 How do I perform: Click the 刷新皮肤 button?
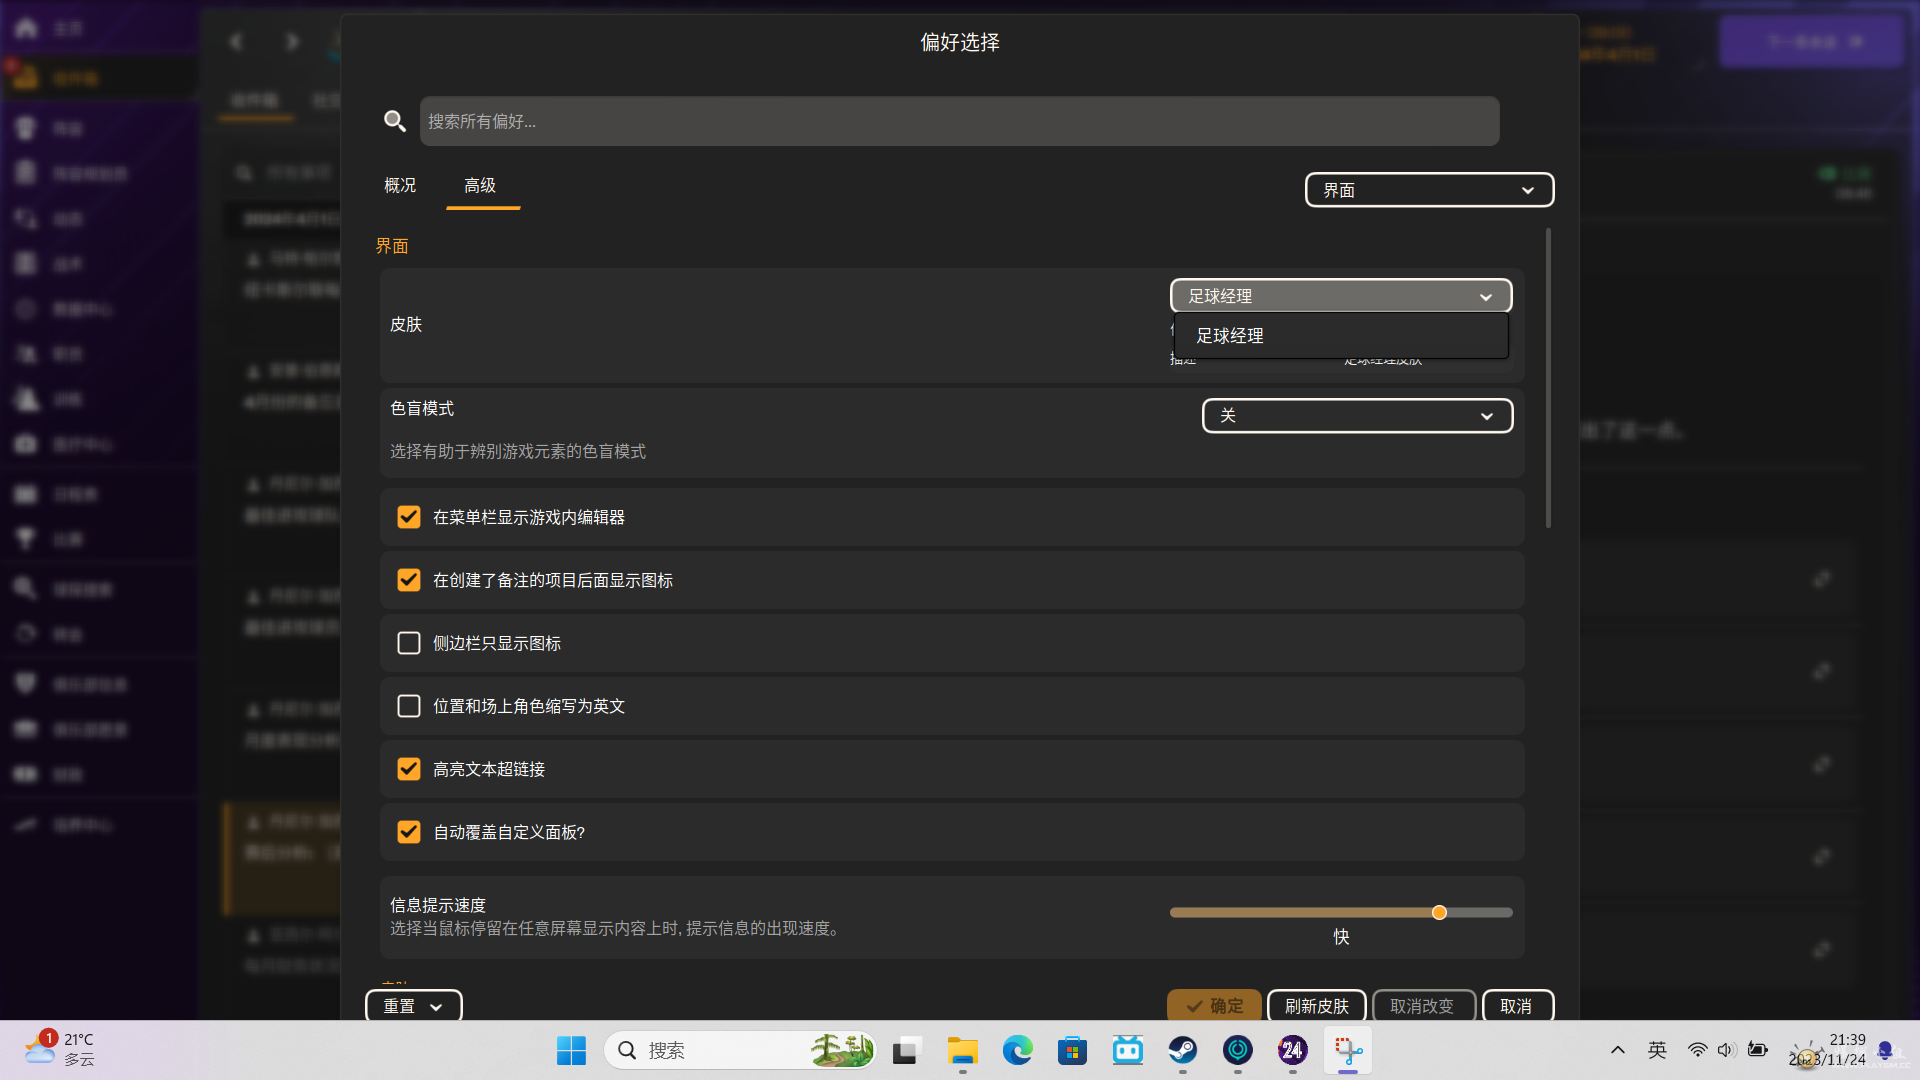click(x=1316, y=1006)
